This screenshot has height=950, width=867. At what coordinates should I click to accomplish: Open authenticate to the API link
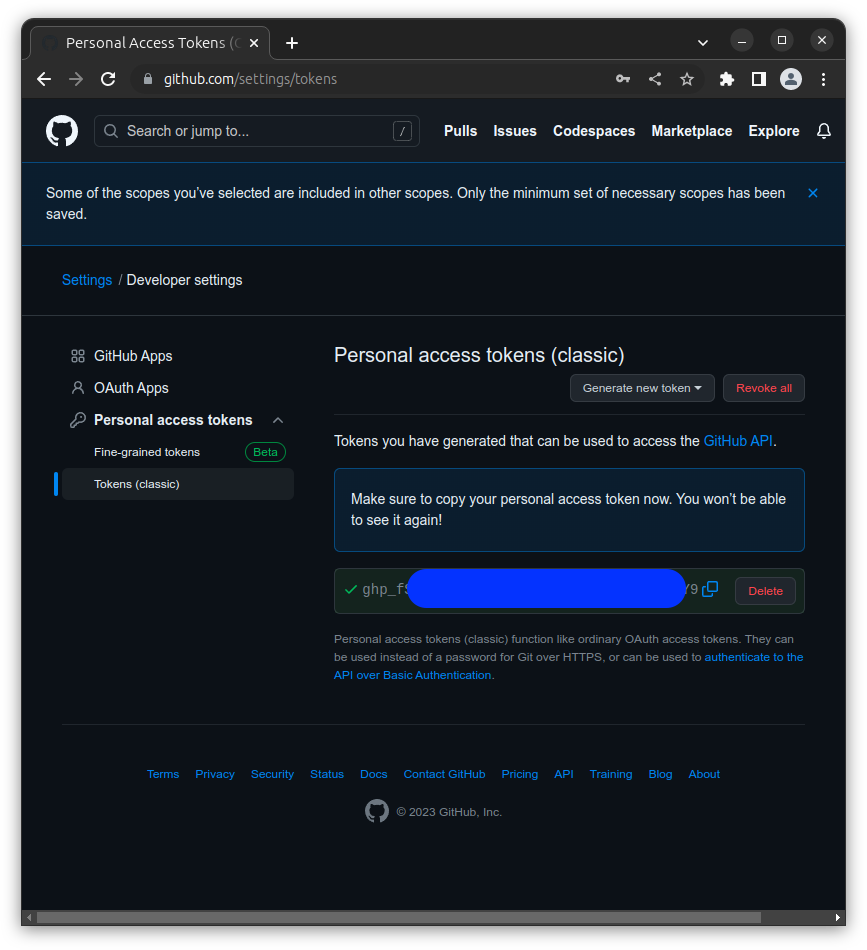[754, 657]
